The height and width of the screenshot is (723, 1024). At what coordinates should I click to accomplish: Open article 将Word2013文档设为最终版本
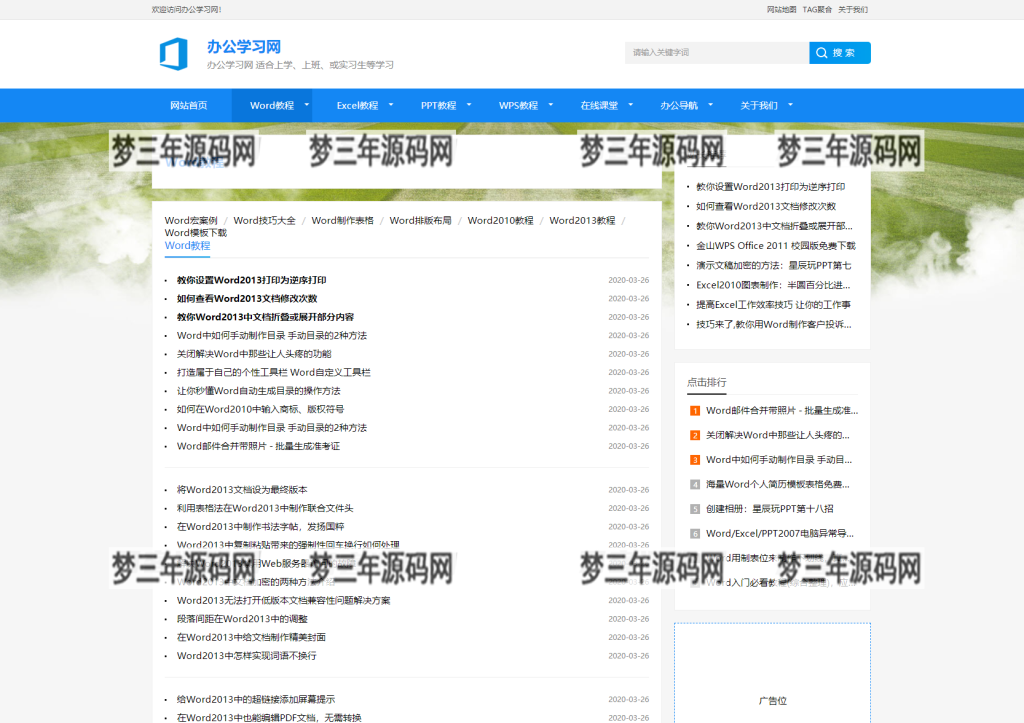(242, 490)
